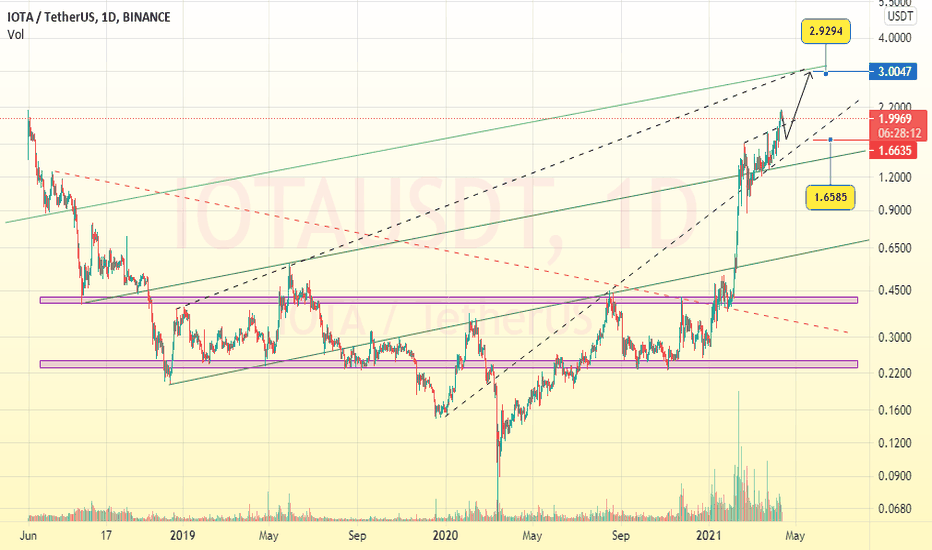Click the 4.0000 price axis value
This screenshot has height=550, width=932.
pos(894,37)
